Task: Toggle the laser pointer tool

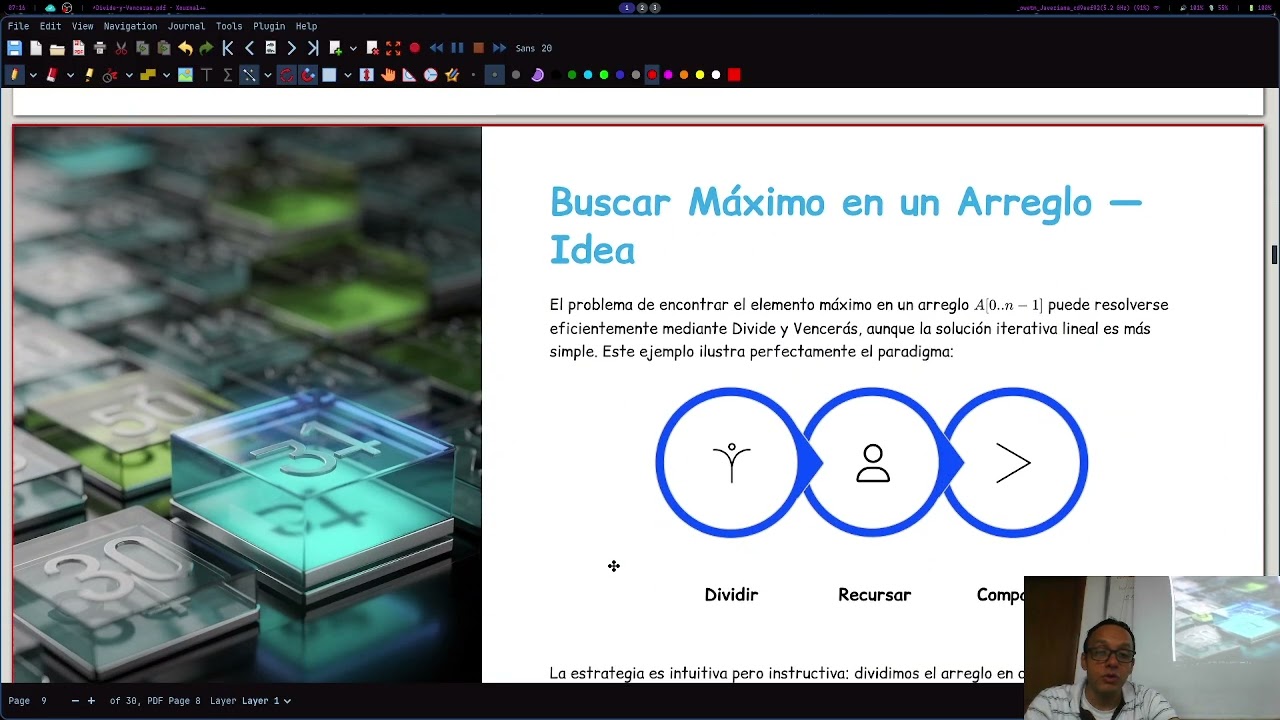Action: (249, 75)
